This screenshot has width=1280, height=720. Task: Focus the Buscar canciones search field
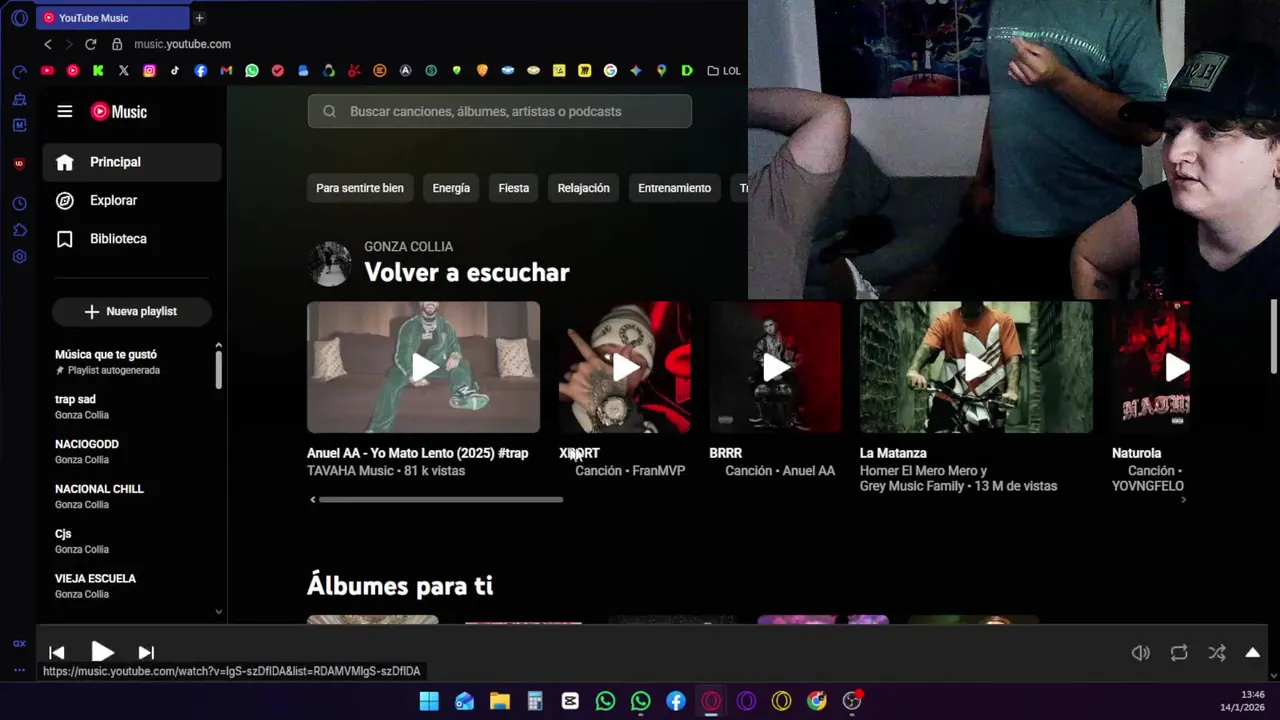pos(499,111)
